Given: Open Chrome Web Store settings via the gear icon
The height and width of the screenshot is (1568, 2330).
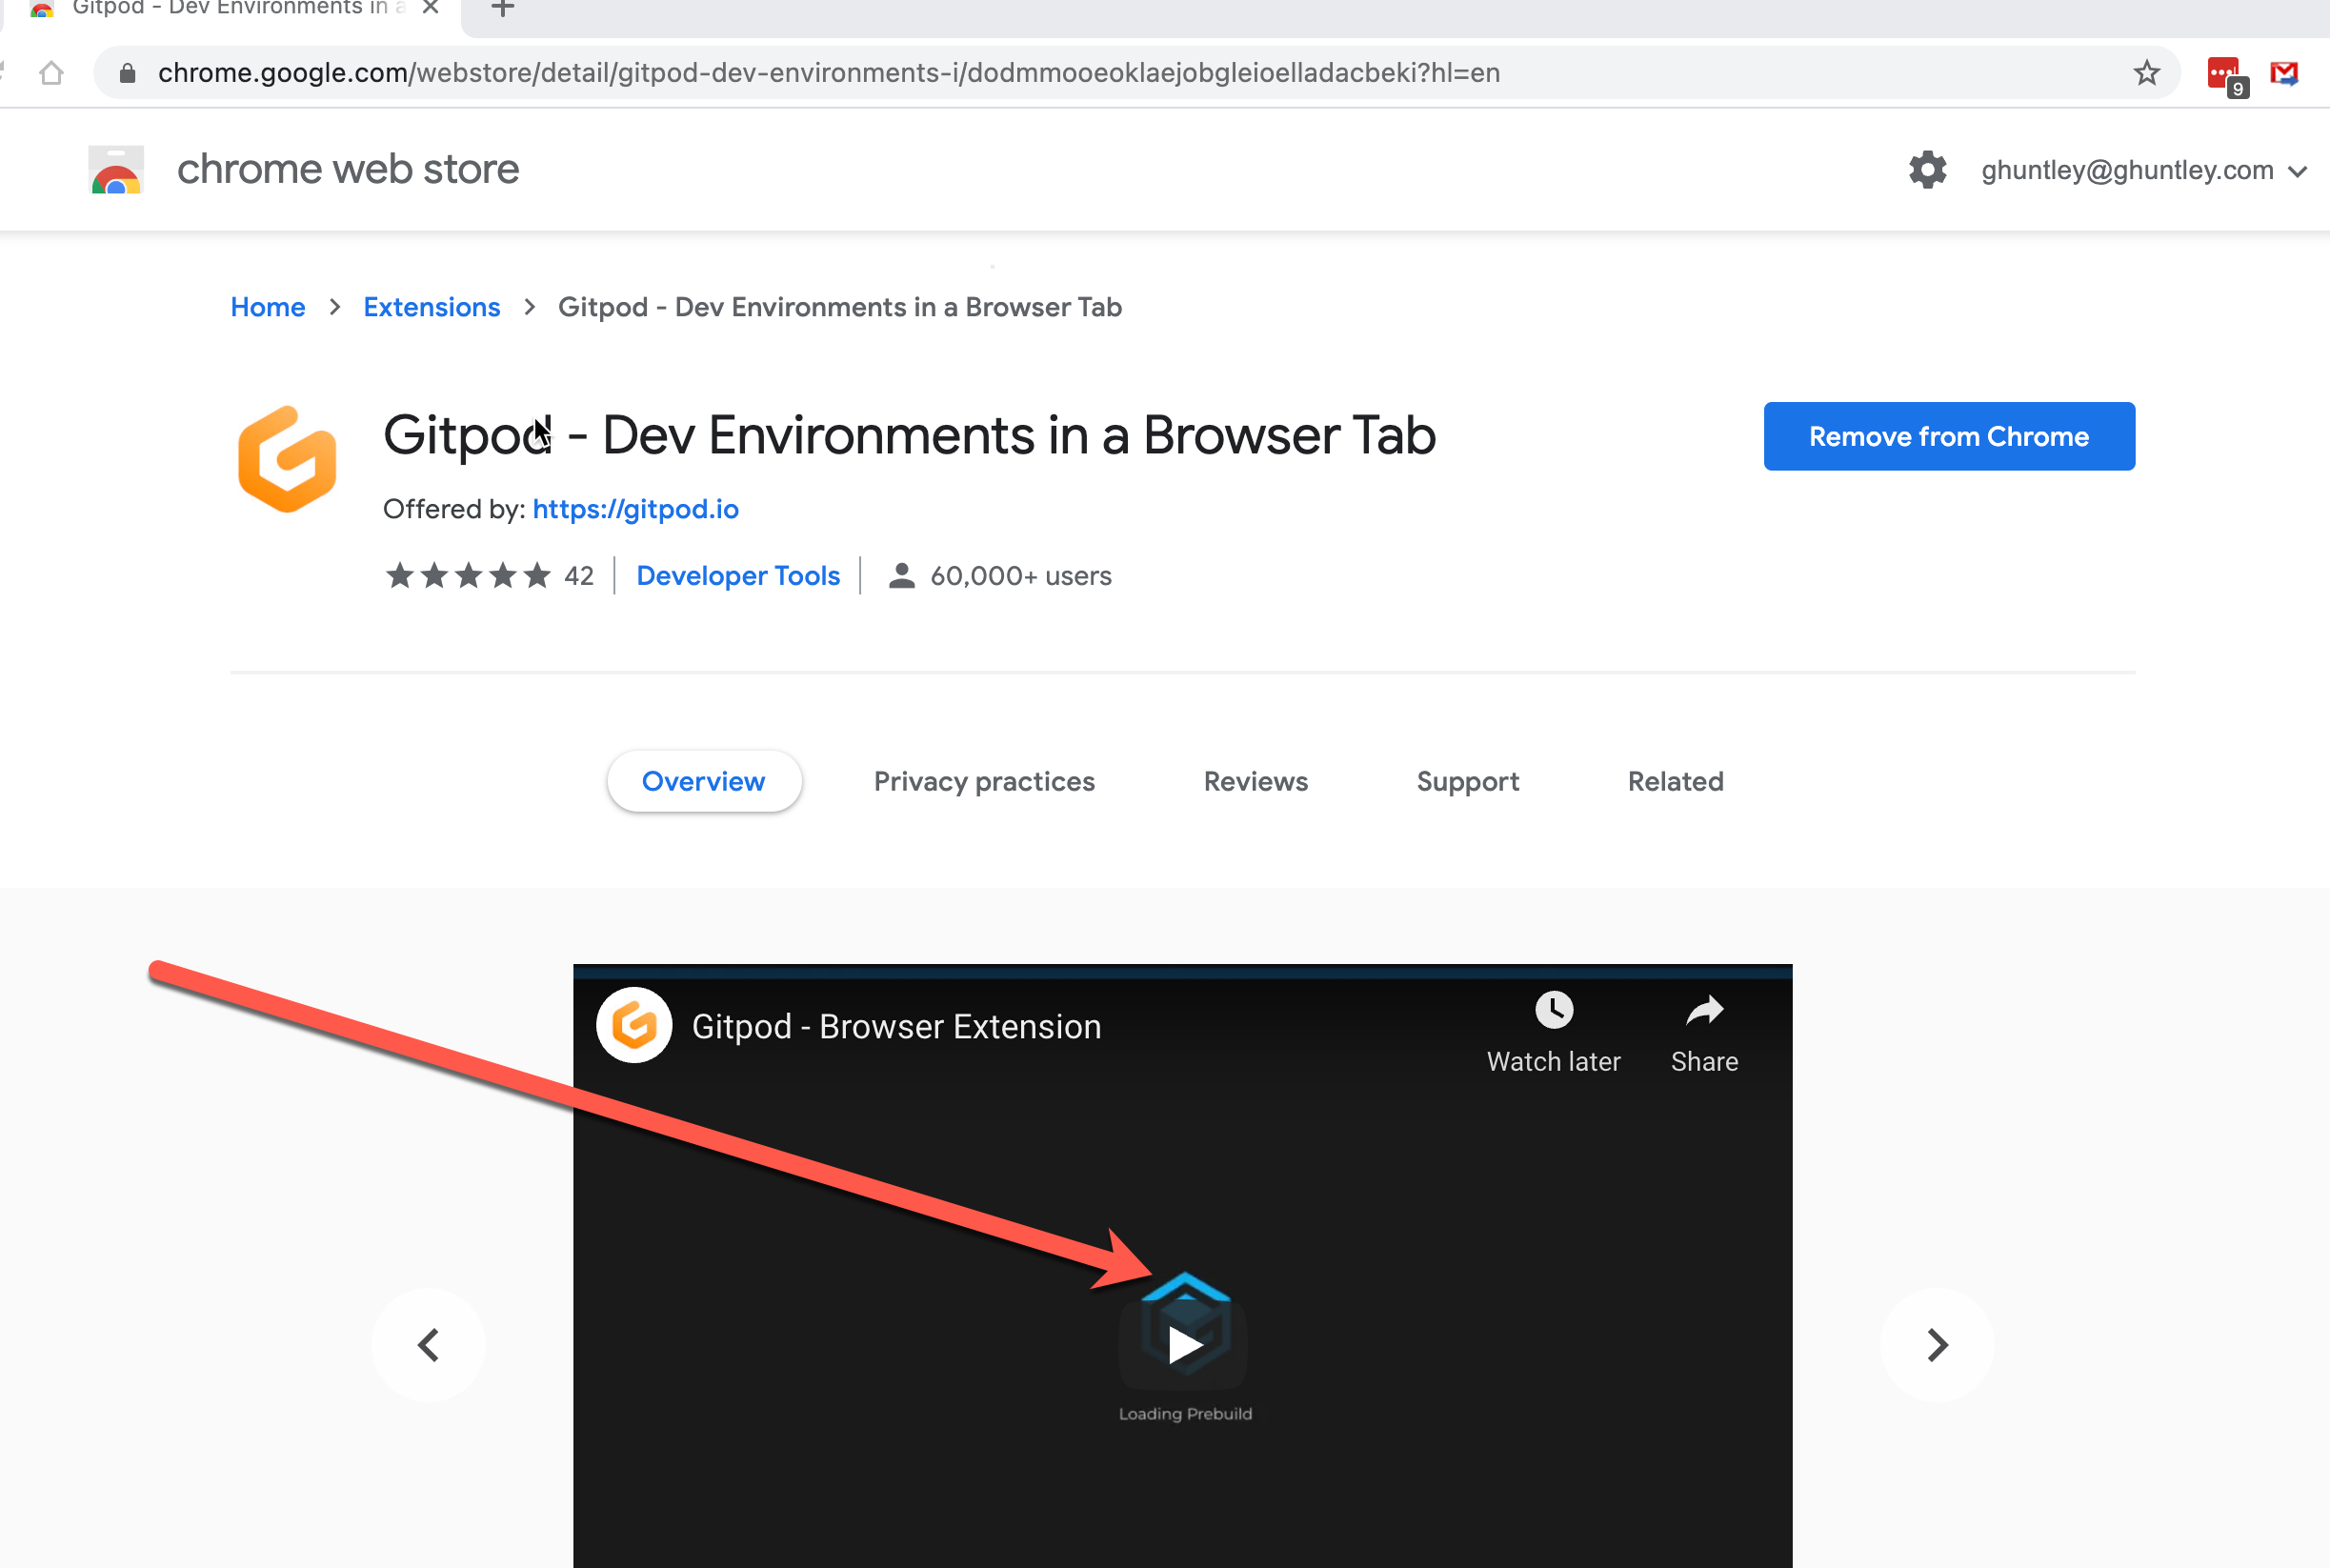Looking at the screenshot, I should 1928,169.
